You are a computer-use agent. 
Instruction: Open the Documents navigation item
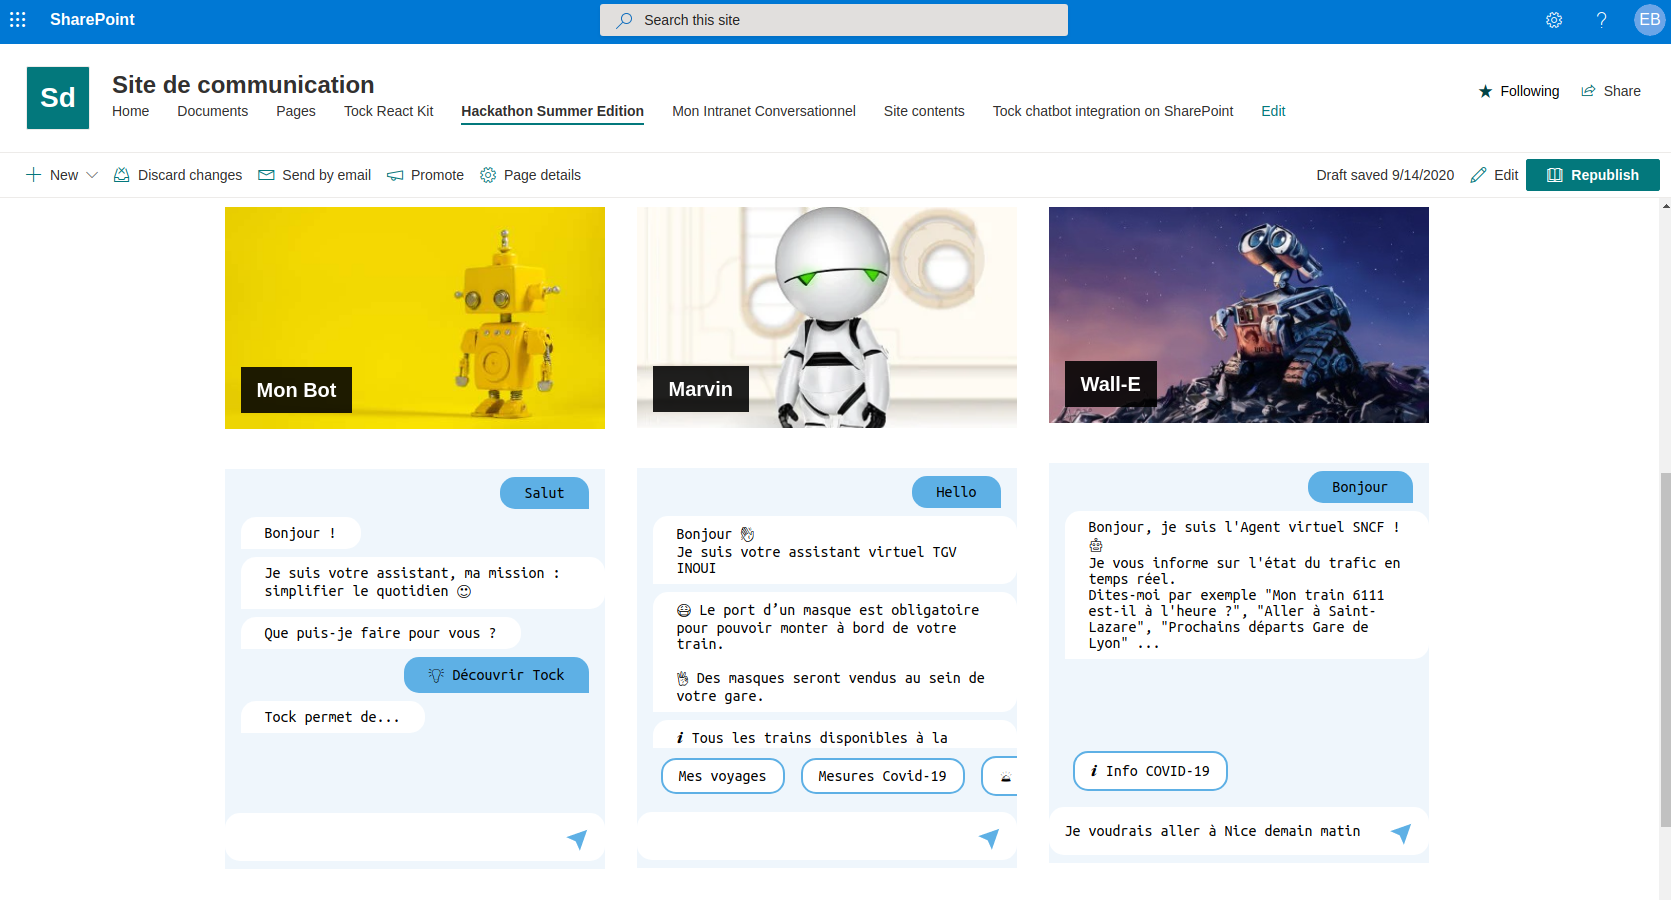[x=212, y=111]
